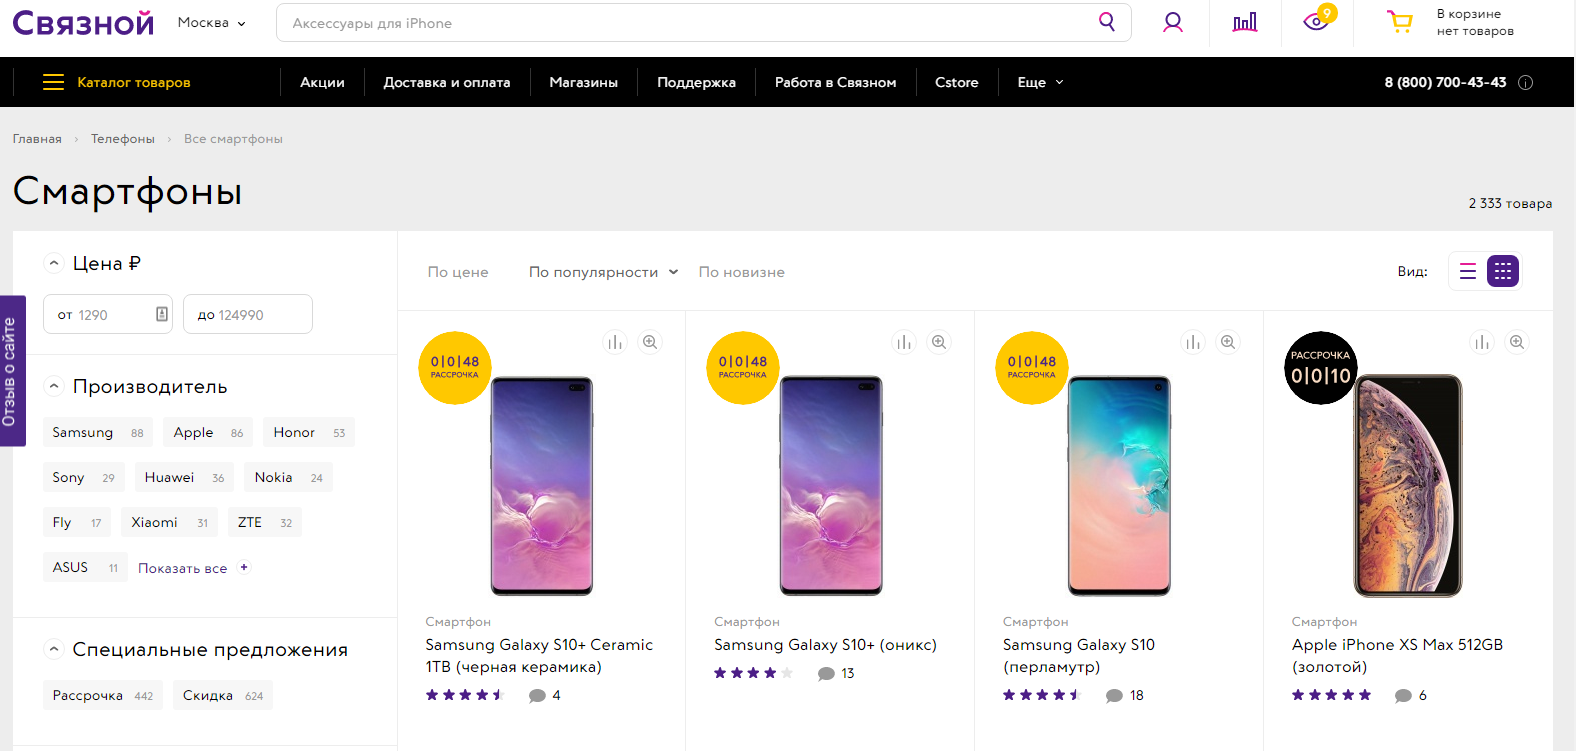Click the search magnifier icon

point(1106,22)
